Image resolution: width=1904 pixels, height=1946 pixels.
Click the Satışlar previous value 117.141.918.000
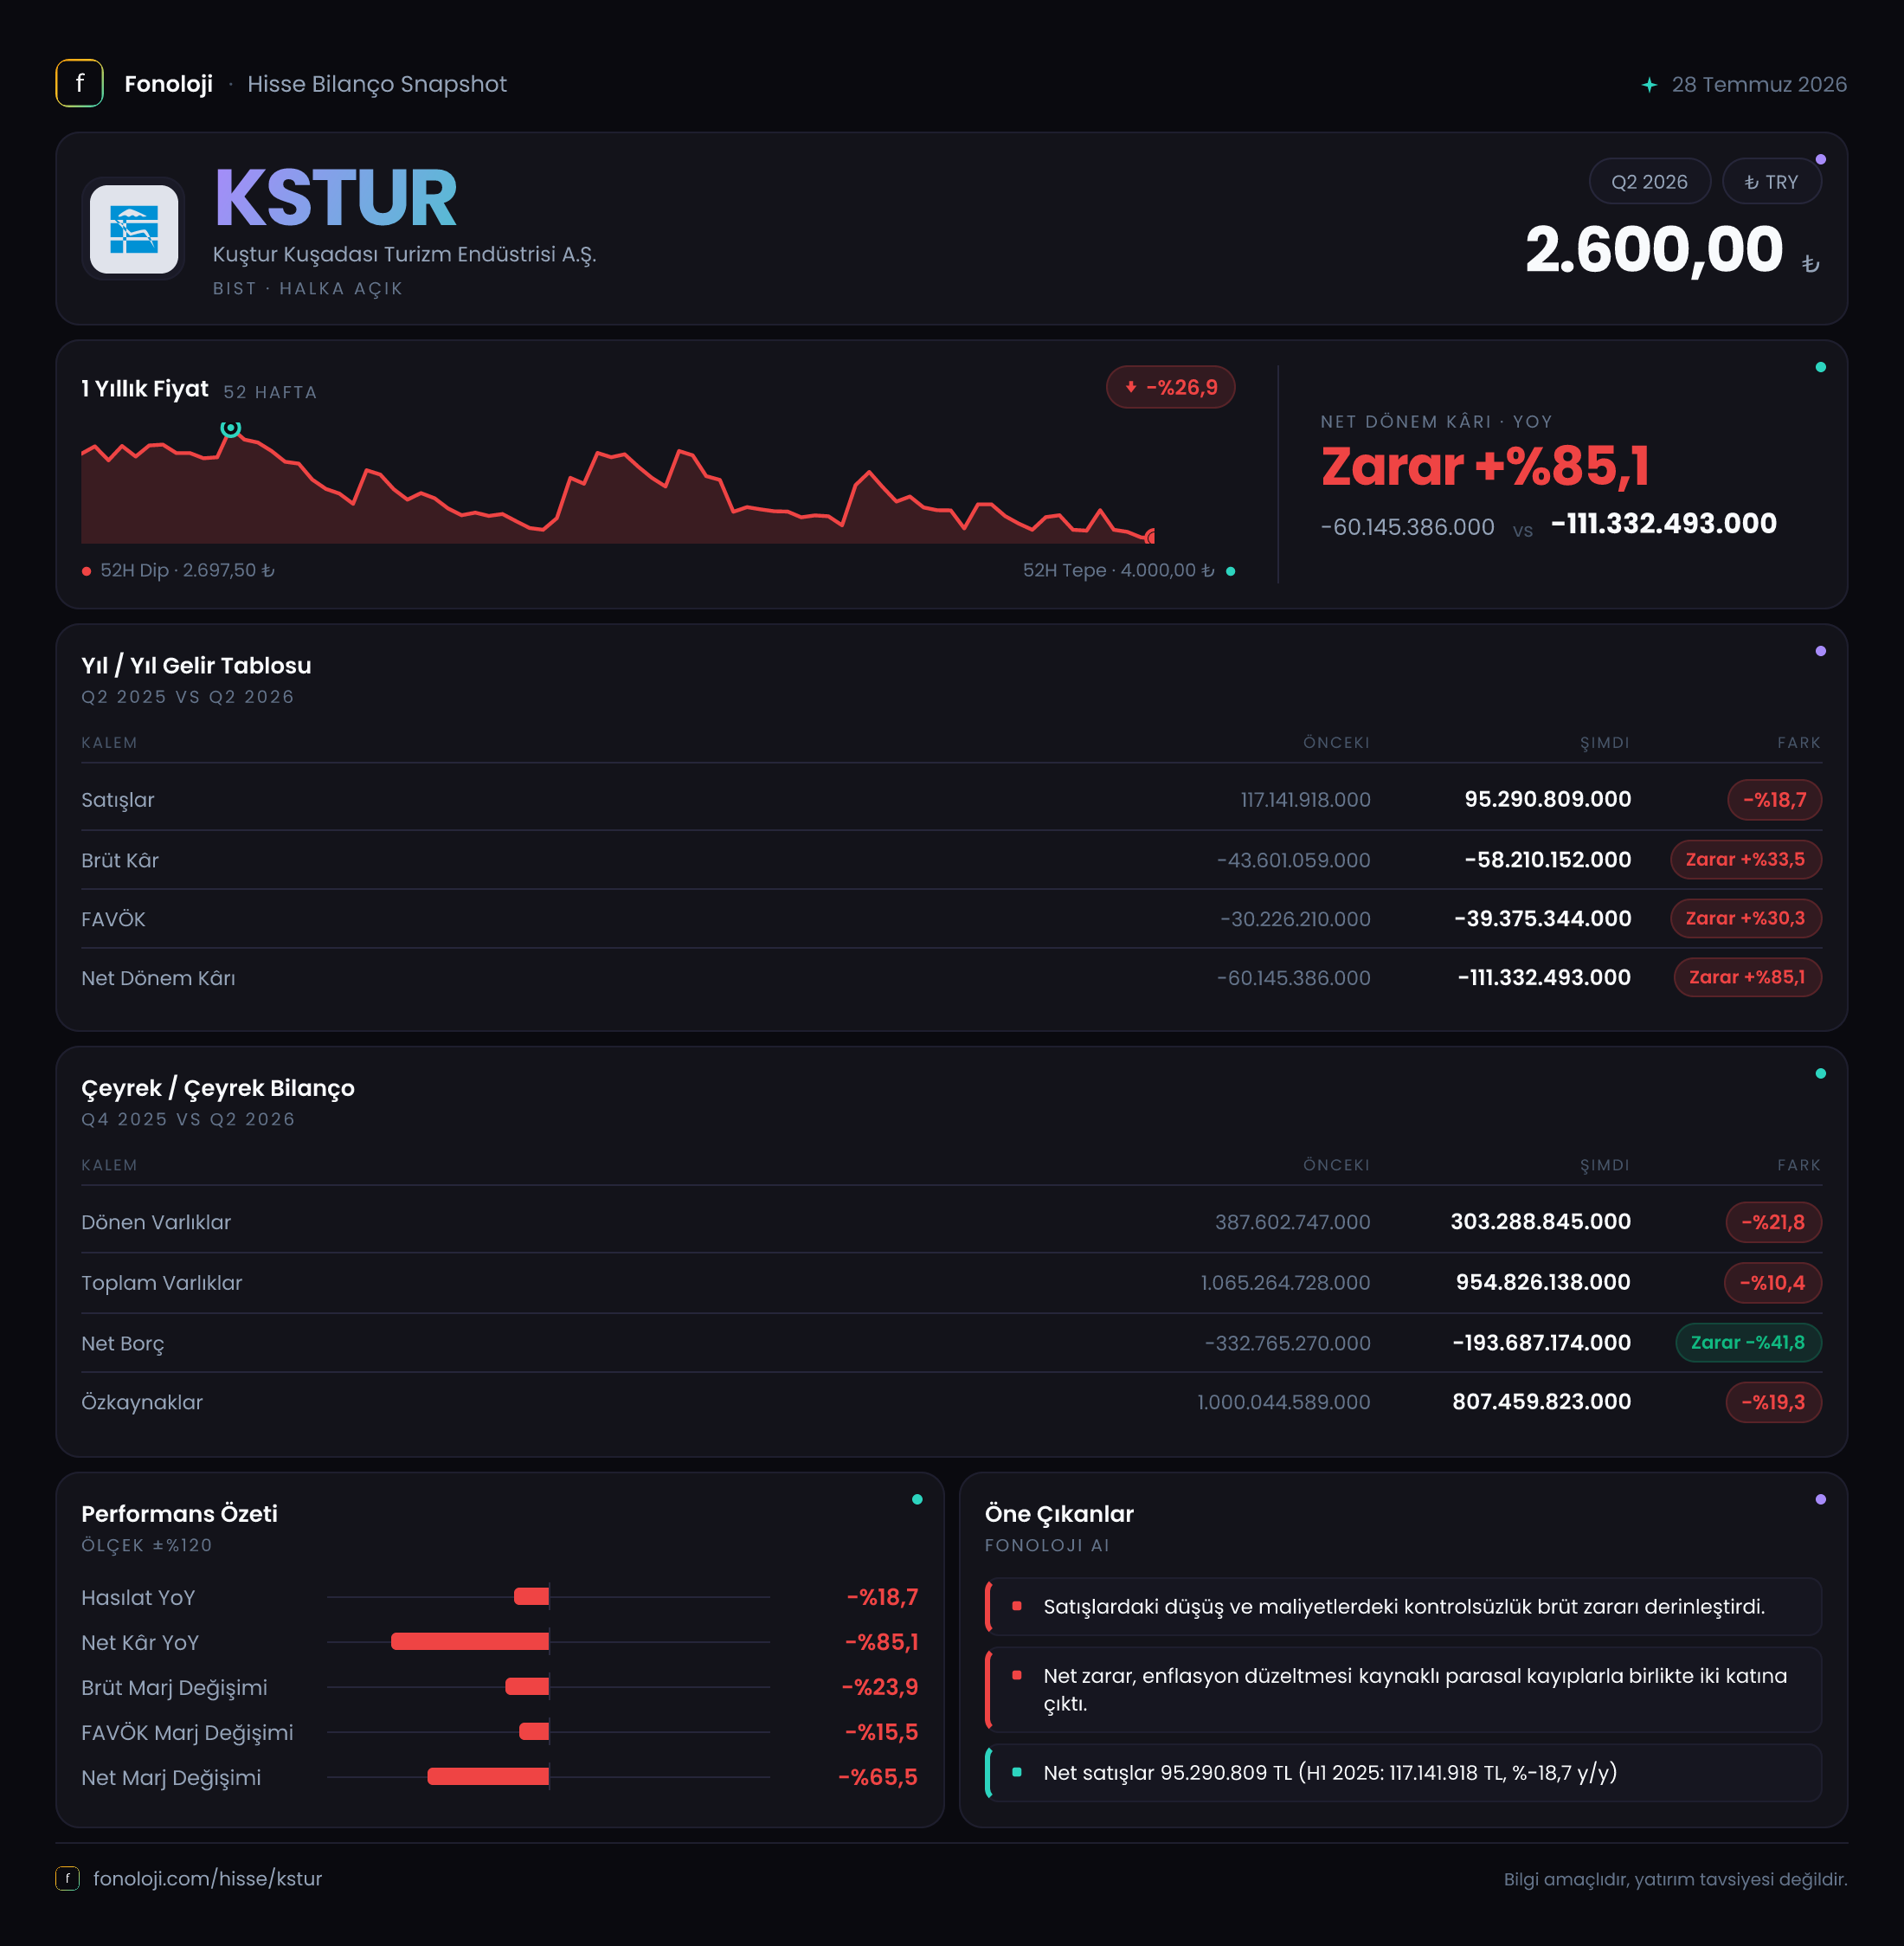click(x=1305, y=800)
